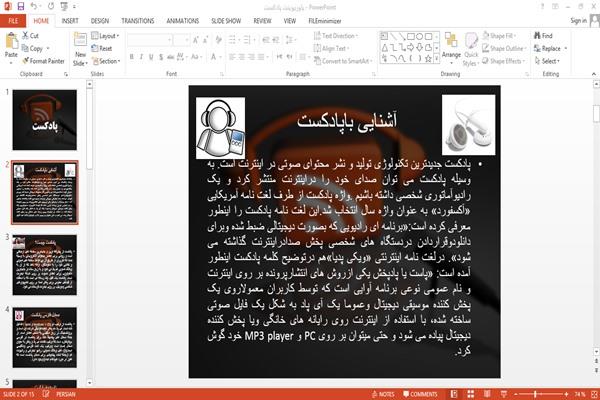Activate Format Painter brush
Image resolution: width=600 pixels, height=400 pixels.
[x=43, y=61]
